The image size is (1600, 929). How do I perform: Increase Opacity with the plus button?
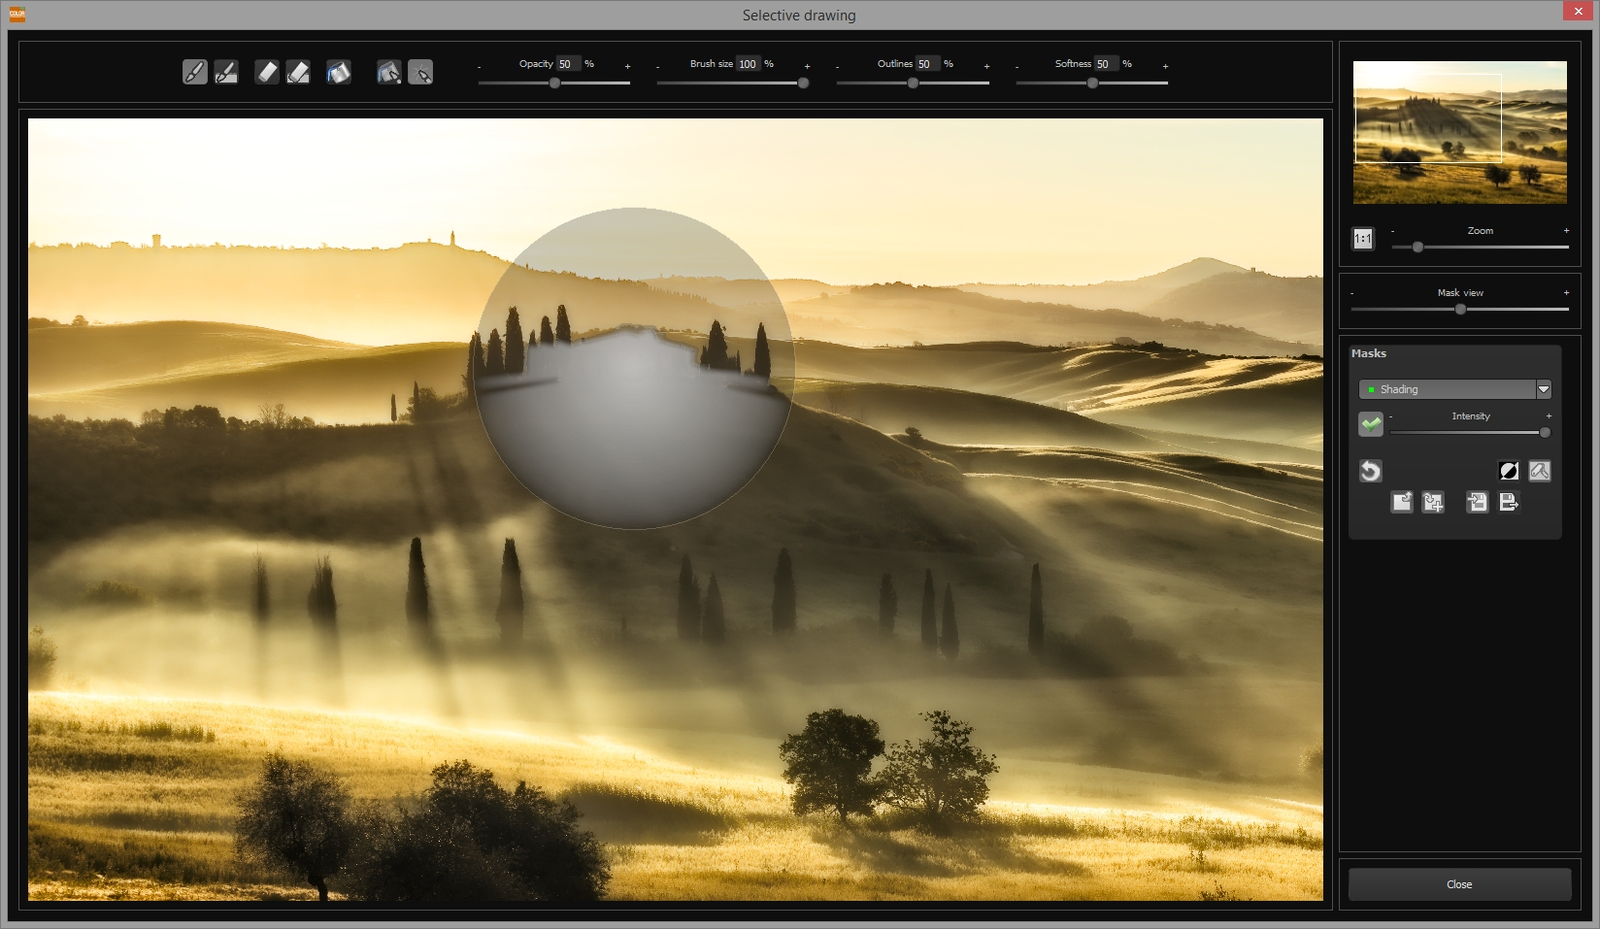(628, 66)
